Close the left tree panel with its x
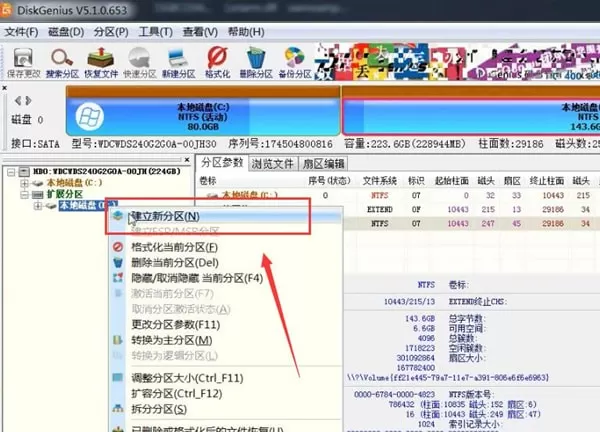This screenshot has width=600, height=432. pos(187,160)
